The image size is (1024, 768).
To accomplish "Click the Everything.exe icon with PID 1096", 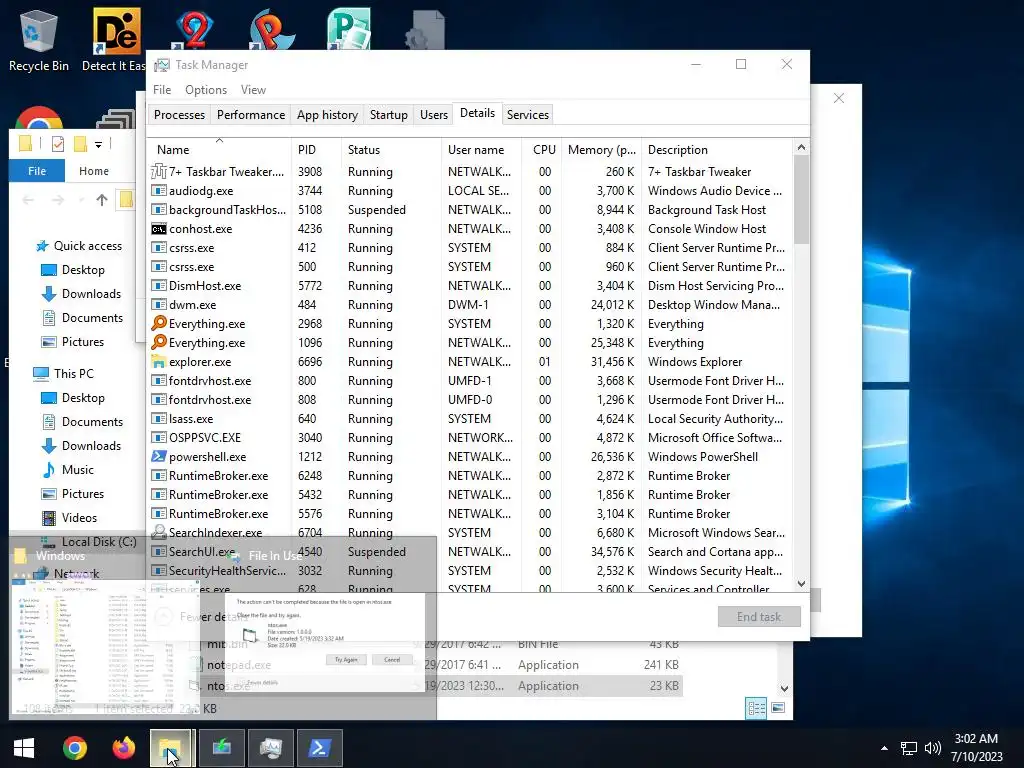I will (159, 342).
